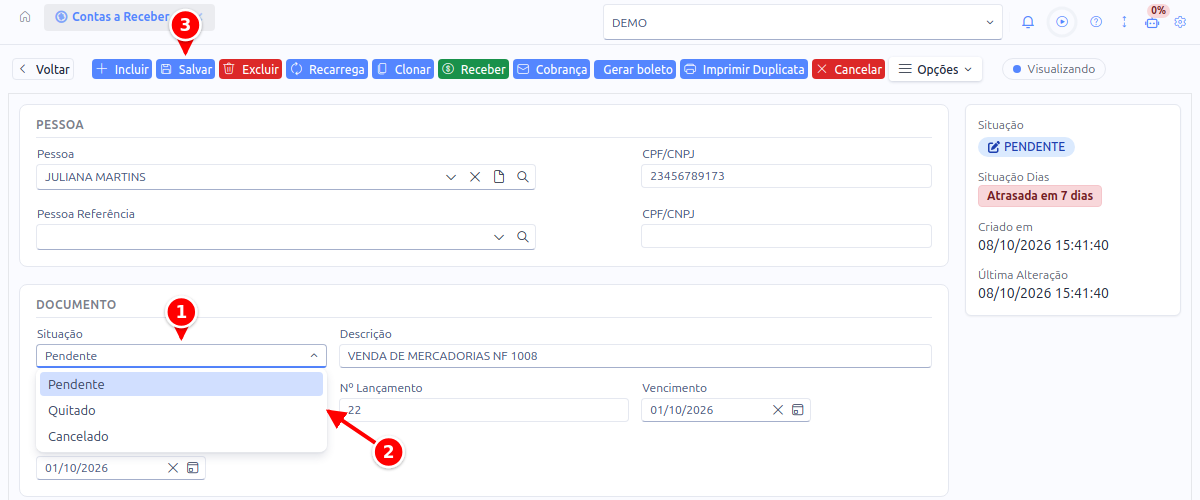Click Gerar boleto
Viewport: 1200px width, 500px height.
[635, 70]
